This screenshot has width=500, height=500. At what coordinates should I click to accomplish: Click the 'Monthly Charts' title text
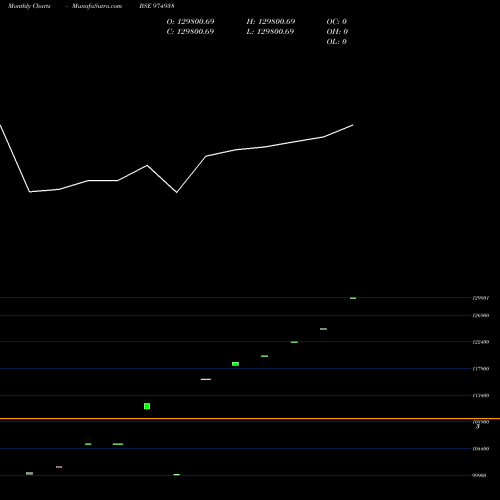tap(29, 6)
